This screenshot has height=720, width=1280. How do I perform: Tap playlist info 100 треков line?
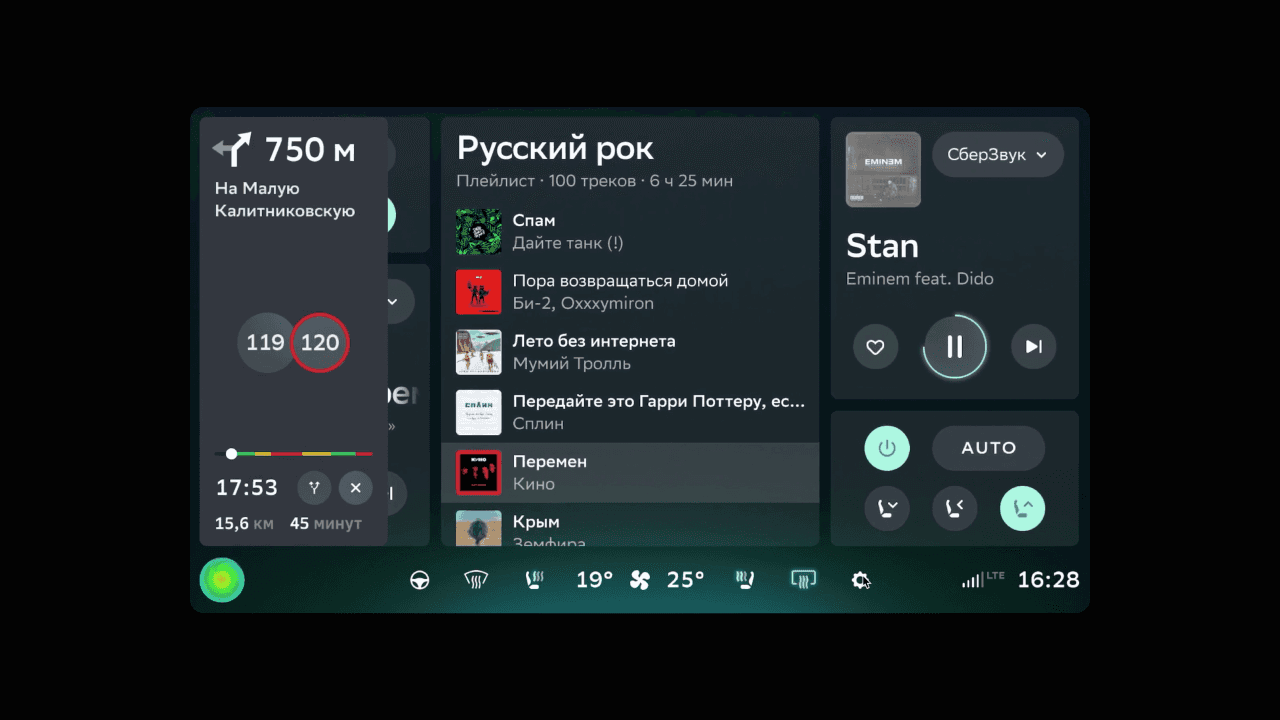pyautogui.click(x=595, y=181)
